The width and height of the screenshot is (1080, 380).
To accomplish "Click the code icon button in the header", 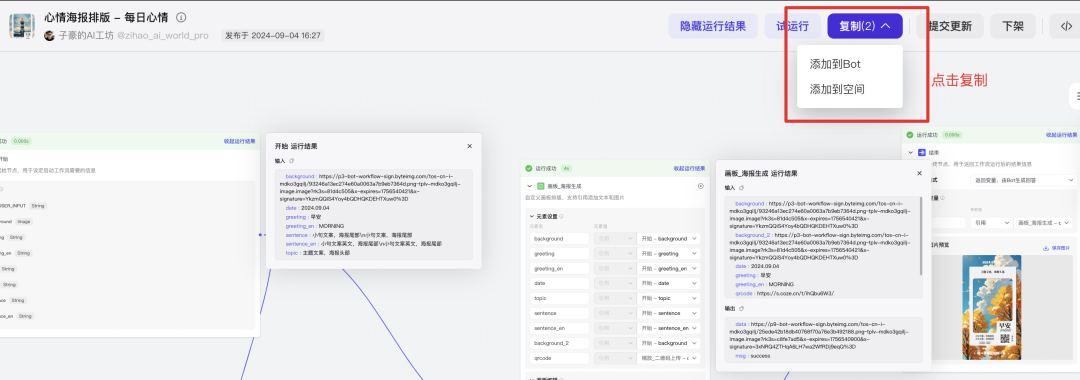I will coord(1065,26).
